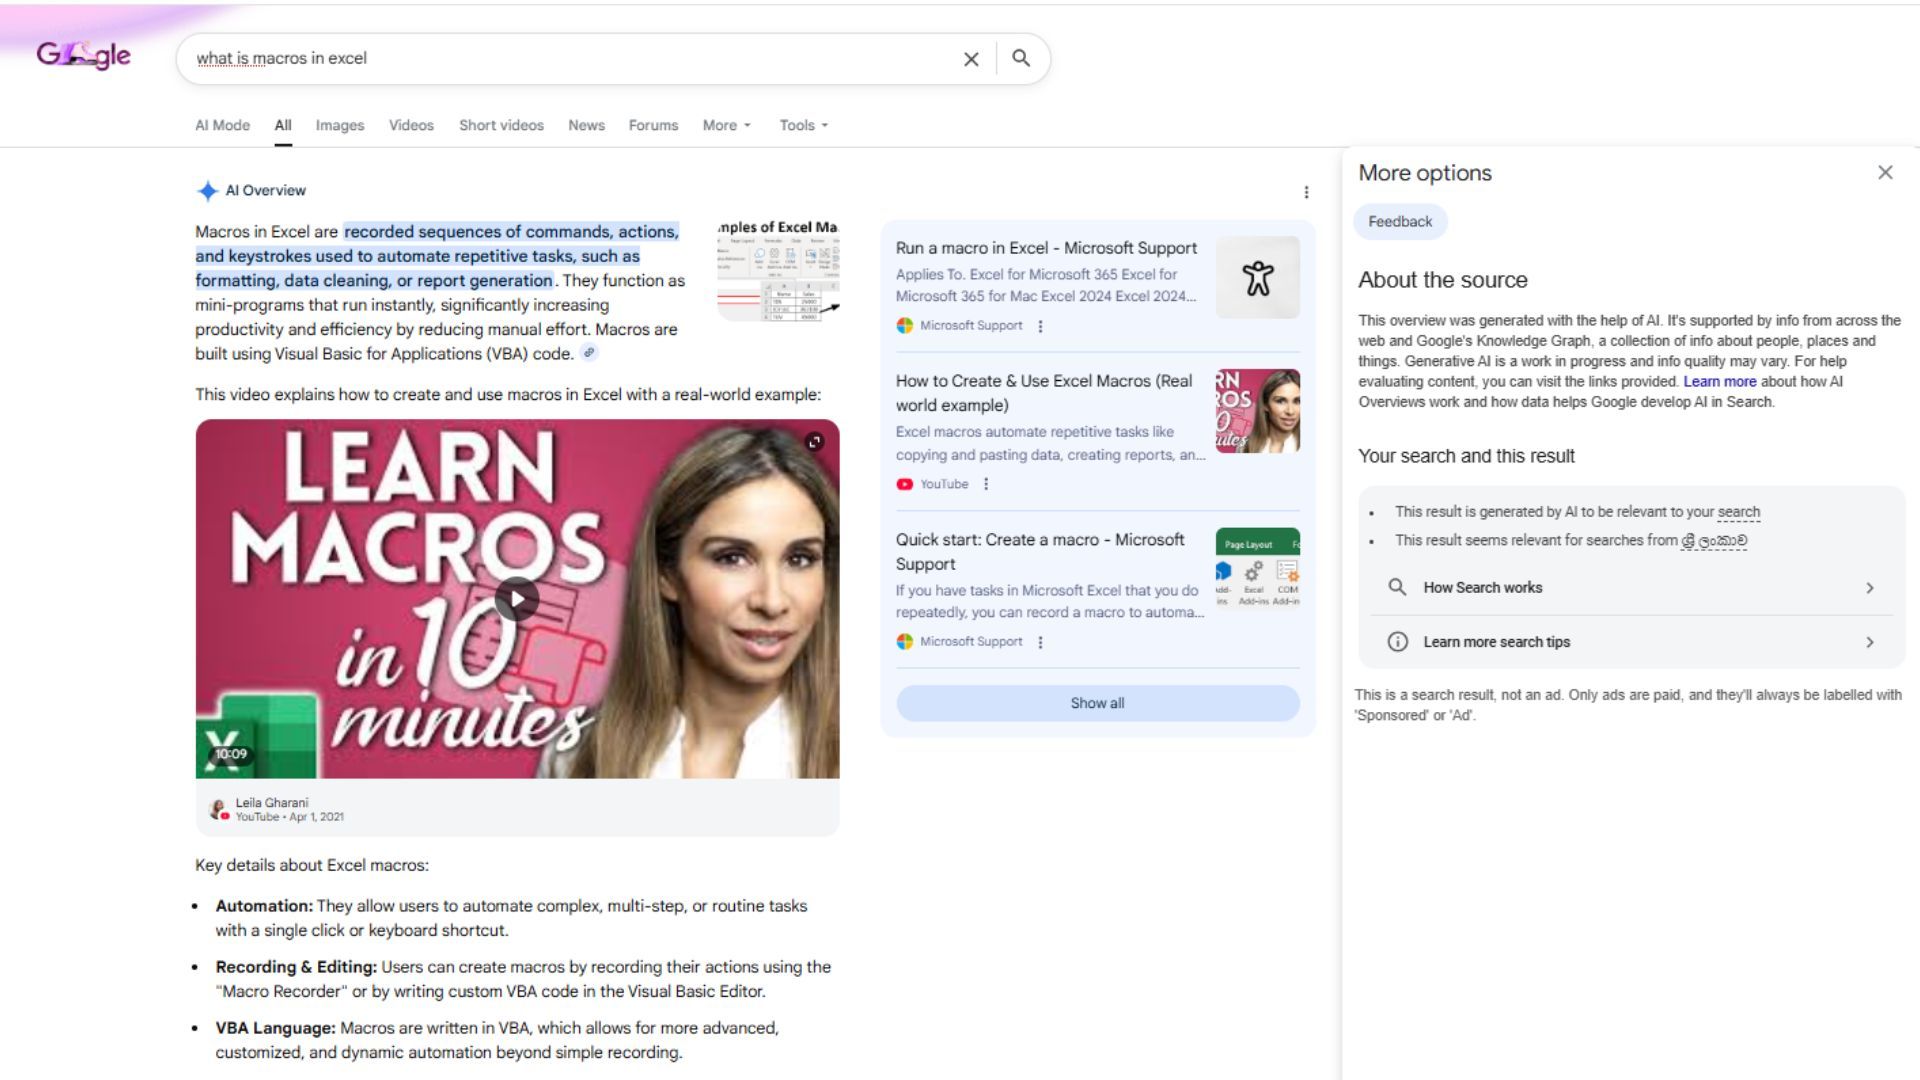Open YouTube video thumbnail in sources list
Screen dimensions: 1920x1080
[1257, 411]
